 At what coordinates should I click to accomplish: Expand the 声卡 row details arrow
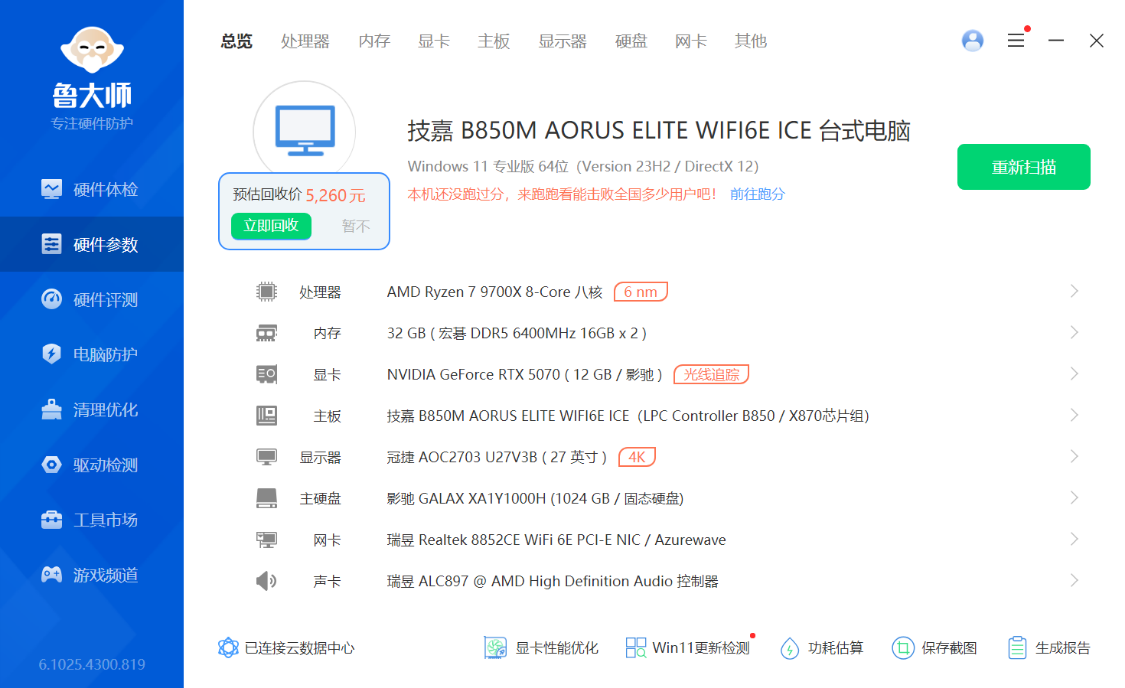click(x=1074, y=580)
